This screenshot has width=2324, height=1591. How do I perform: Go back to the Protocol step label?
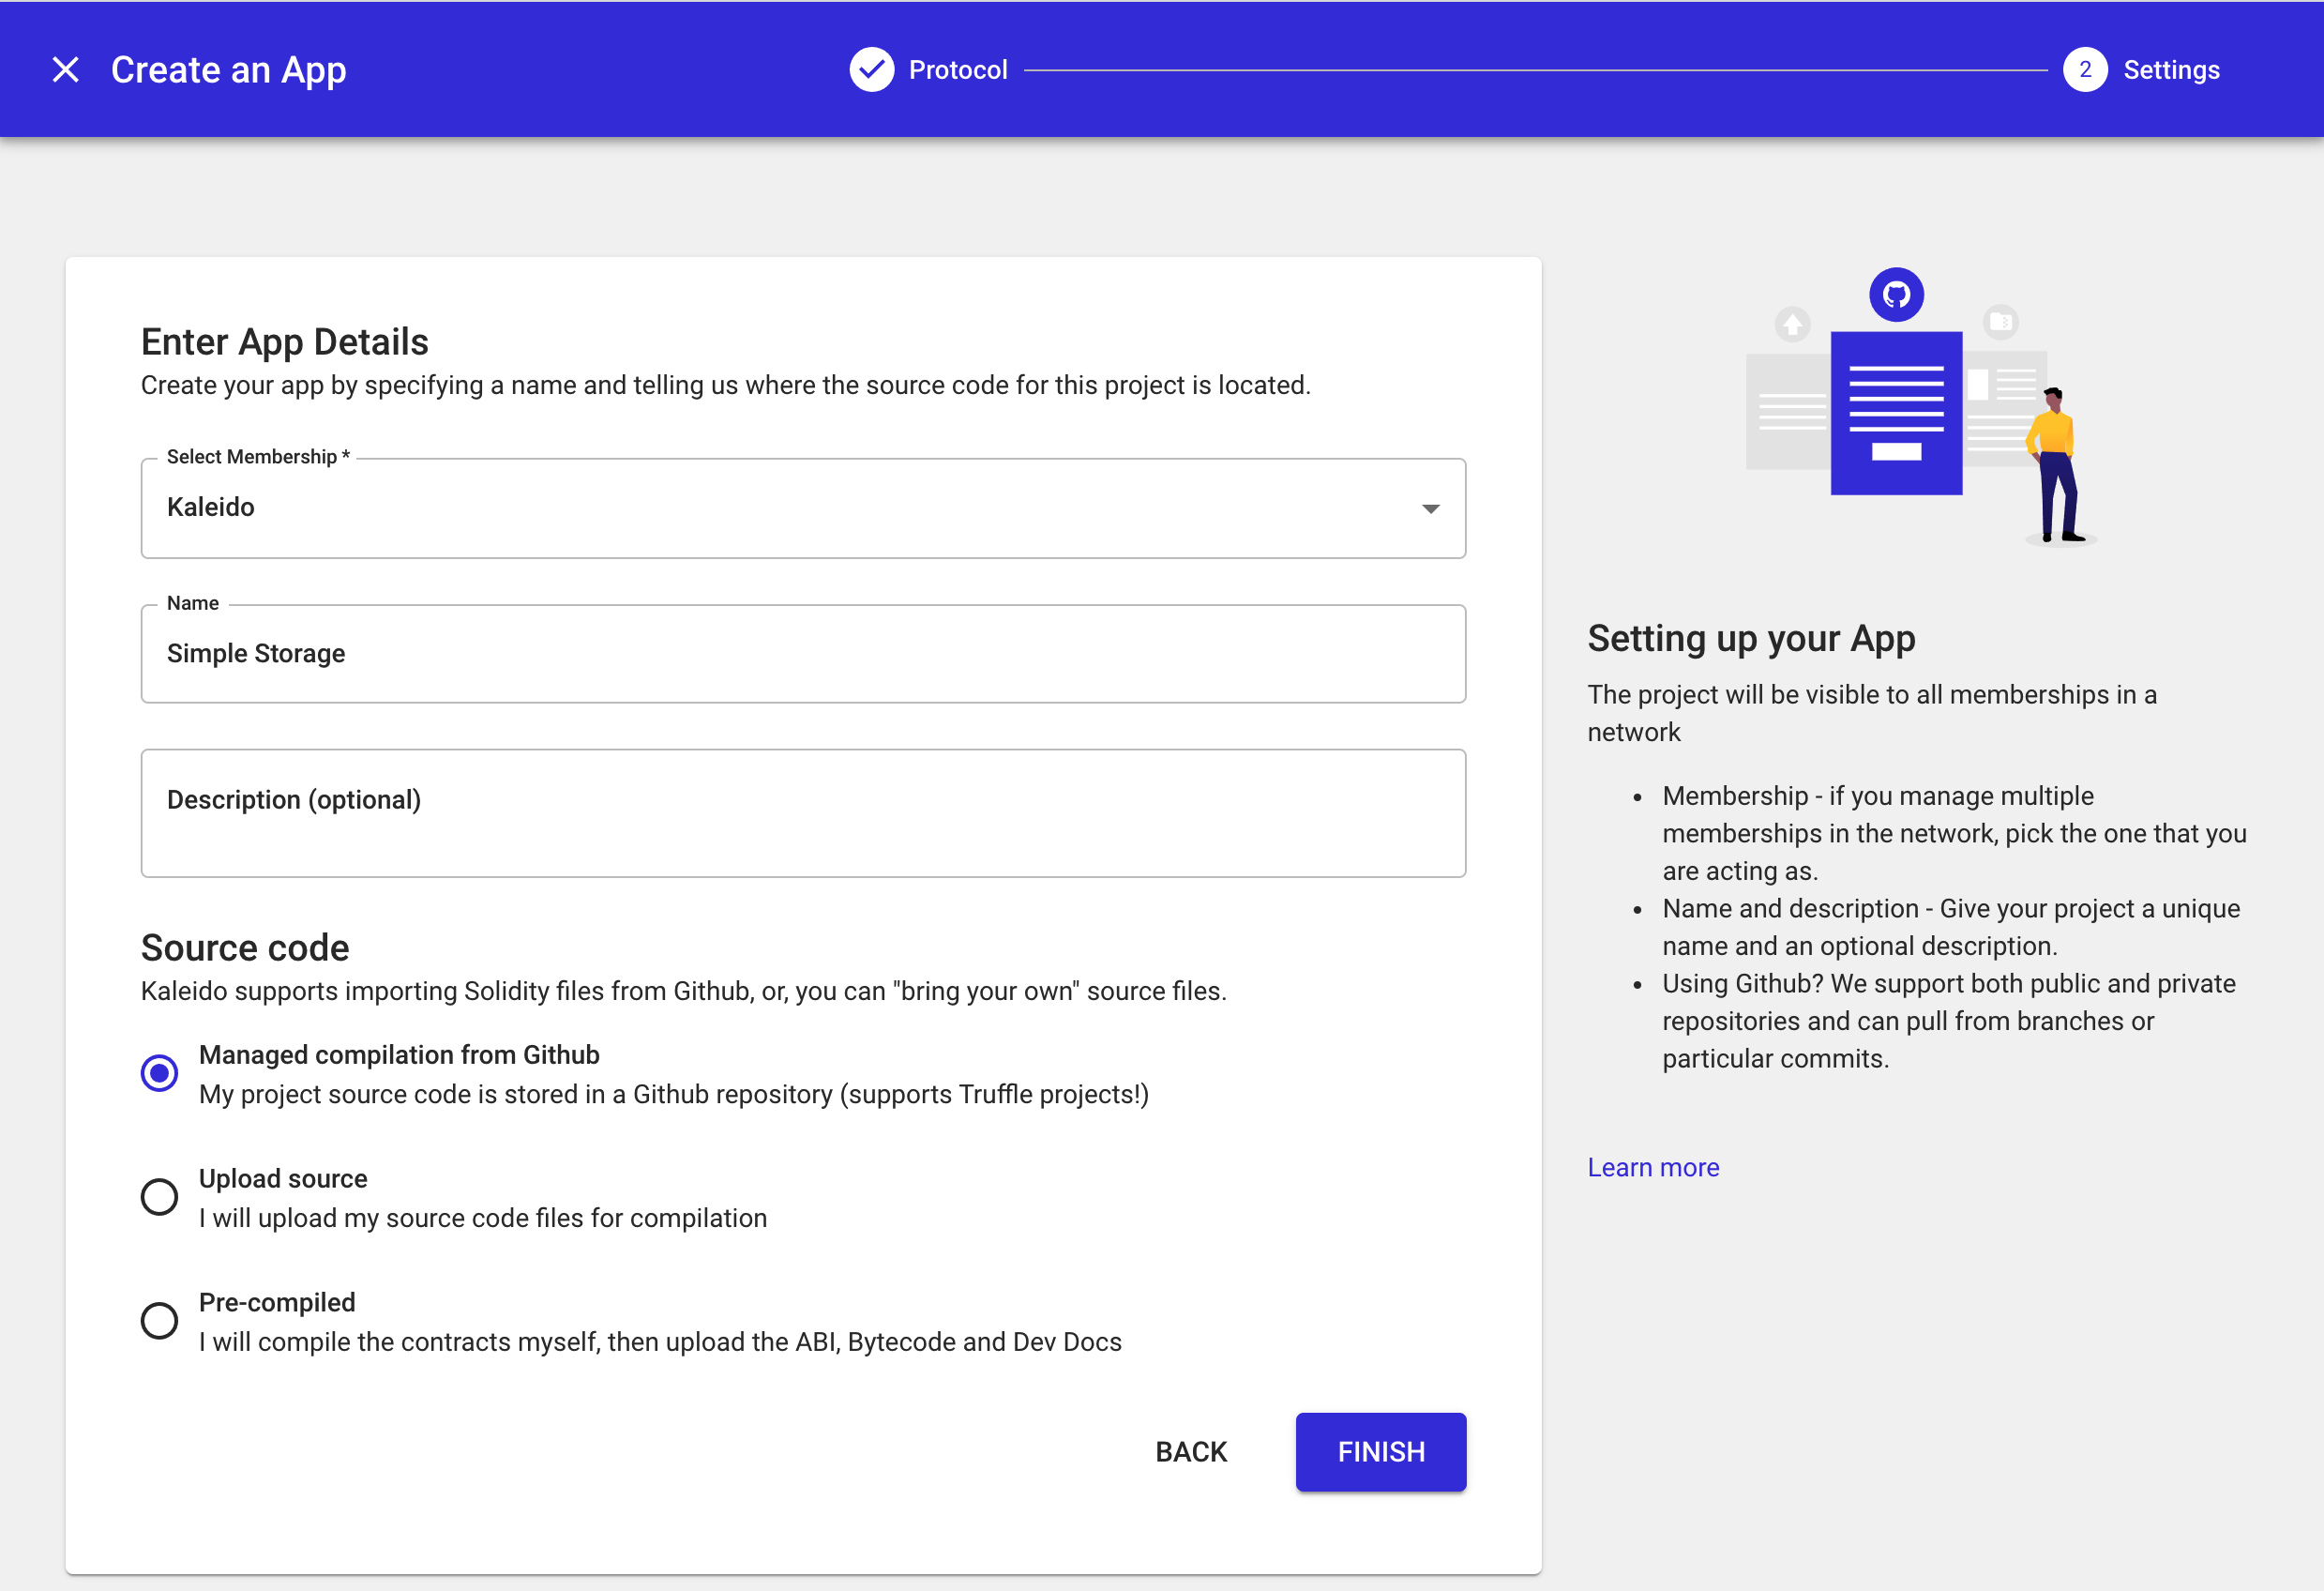[957, 70]
